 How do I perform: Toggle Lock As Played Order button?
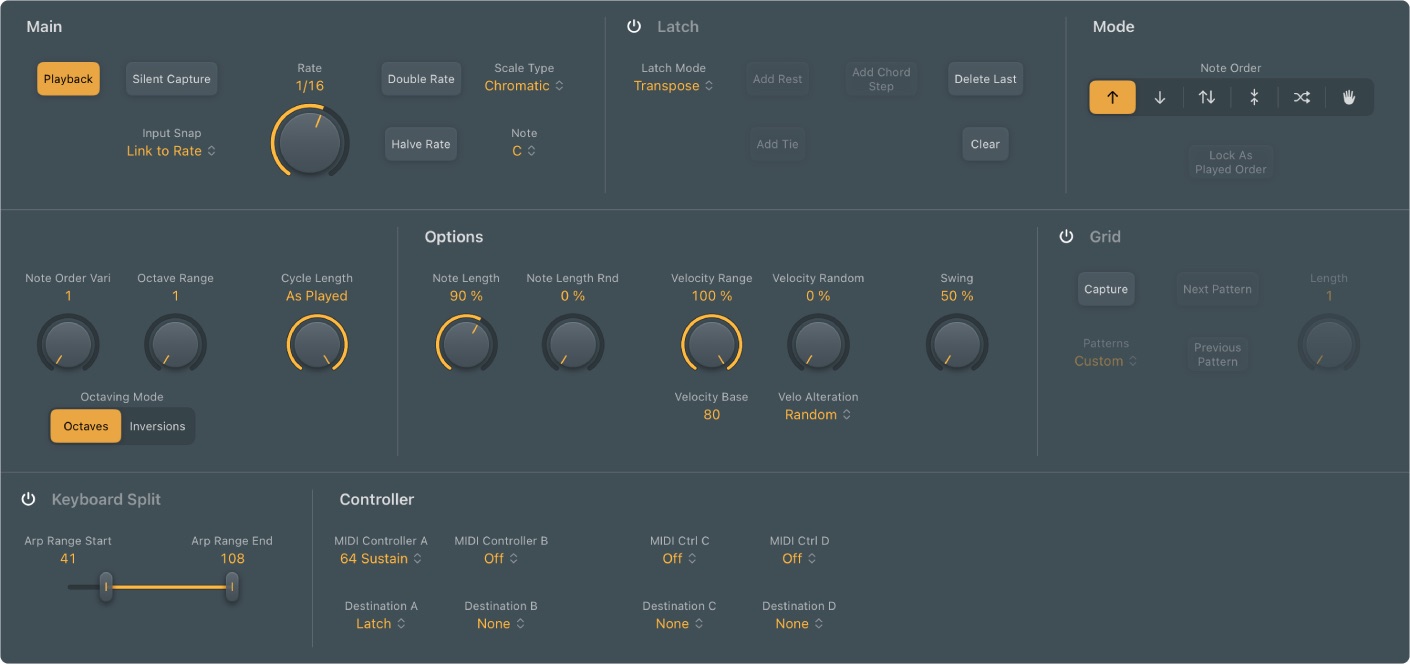tap(1230, 162)
